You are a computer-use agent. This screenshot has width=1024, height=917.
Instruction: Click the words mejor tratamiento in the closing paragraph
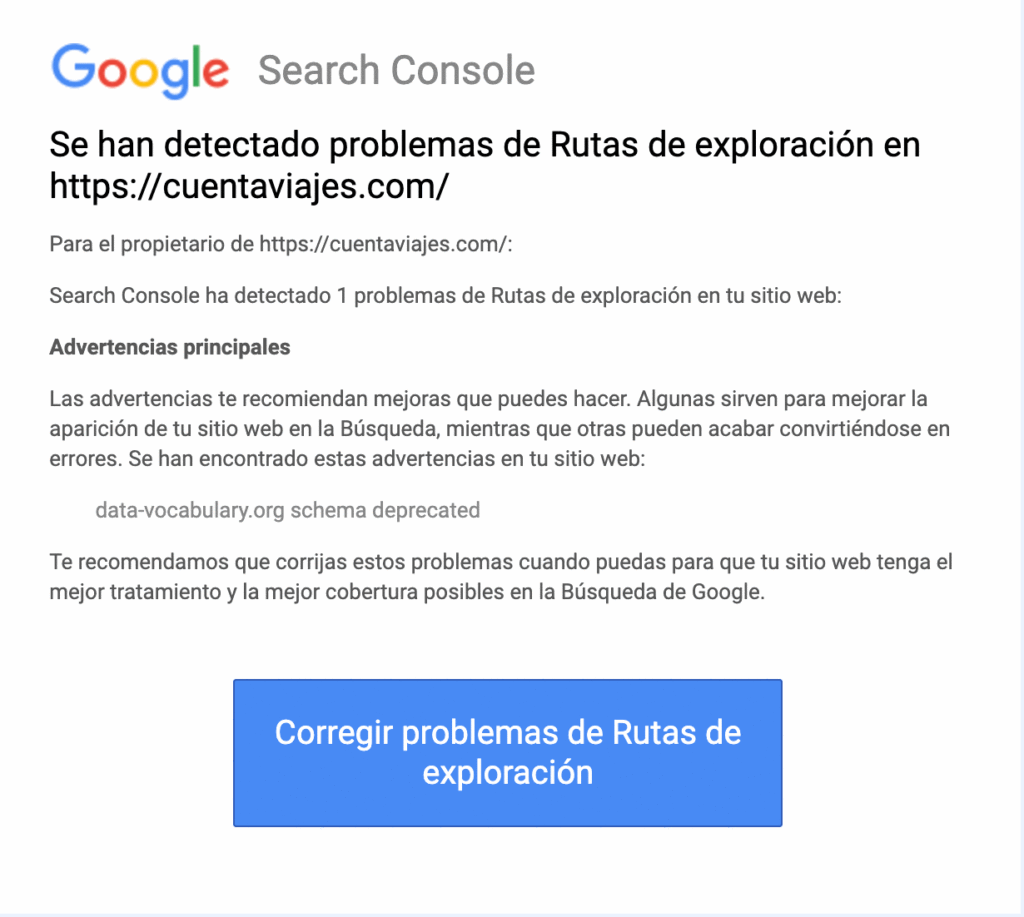pyautogui.click(x=135, y=592)
